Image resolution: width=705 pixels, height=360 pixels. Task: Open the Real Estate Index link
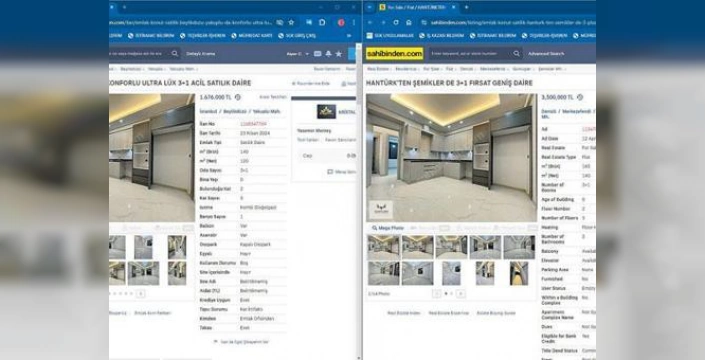coord(404,313)
